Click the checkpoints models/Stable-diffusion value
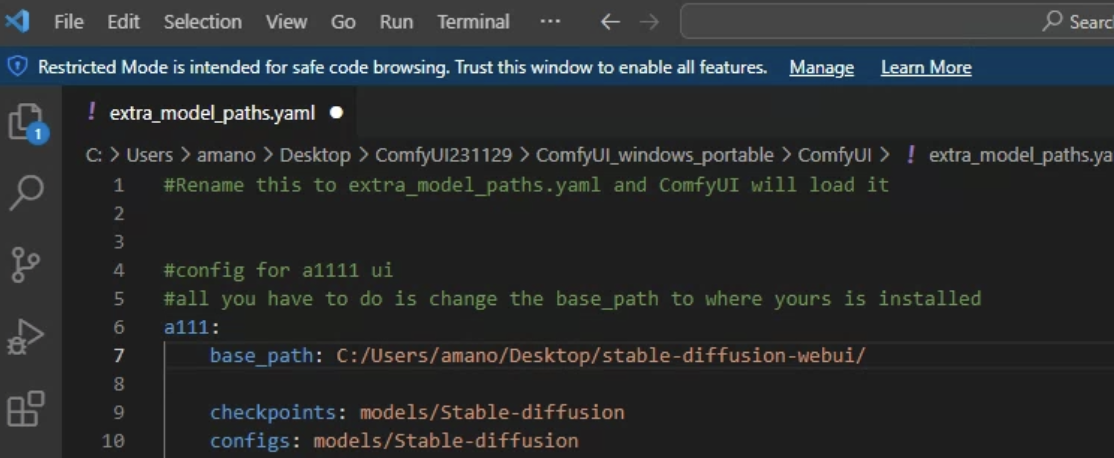This screenshot has width=1114, height=458. pyautogui.click(x=492, y=413)
